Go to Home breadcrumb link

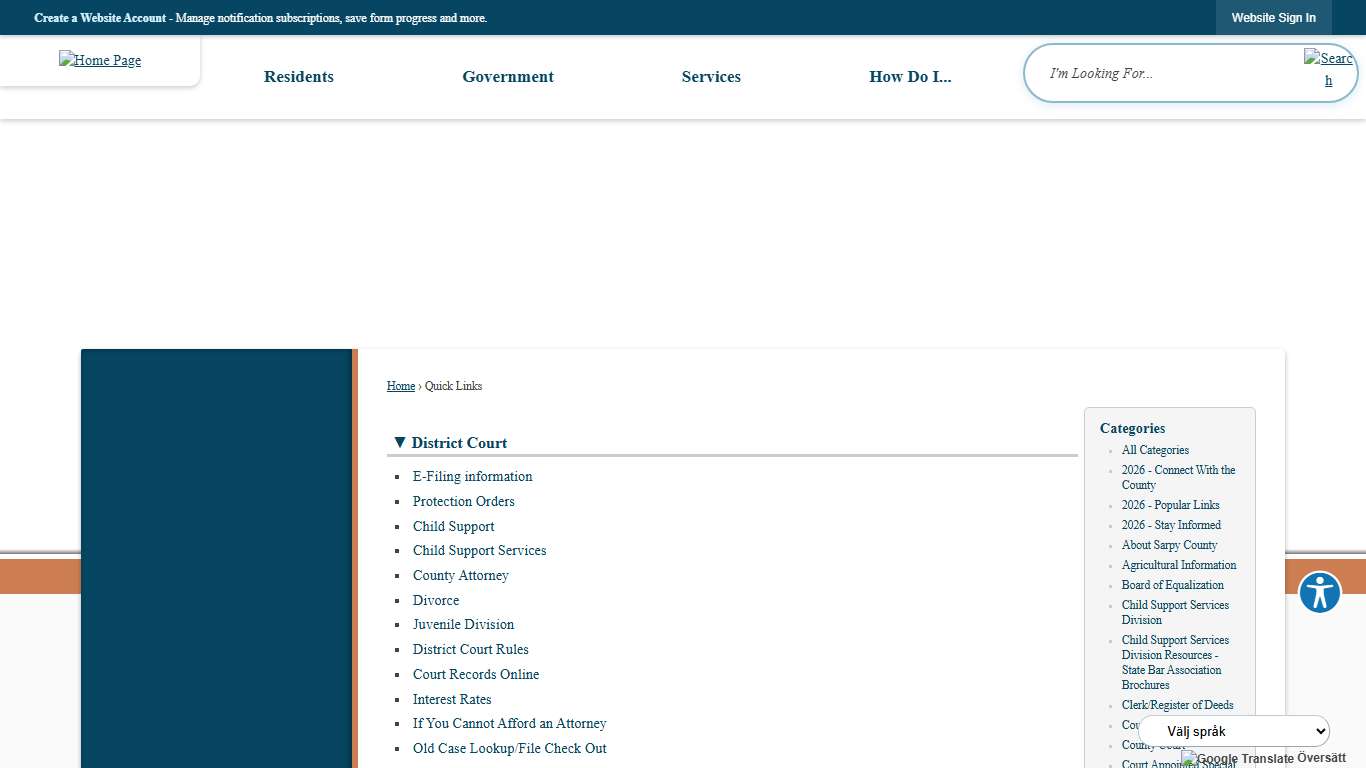(400, 386)
